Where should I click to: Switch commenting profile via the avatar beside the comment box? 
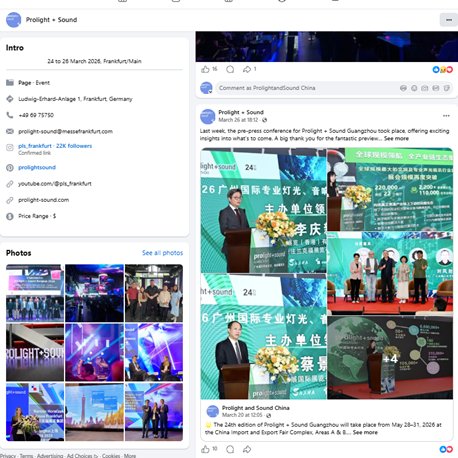[206, 88]
